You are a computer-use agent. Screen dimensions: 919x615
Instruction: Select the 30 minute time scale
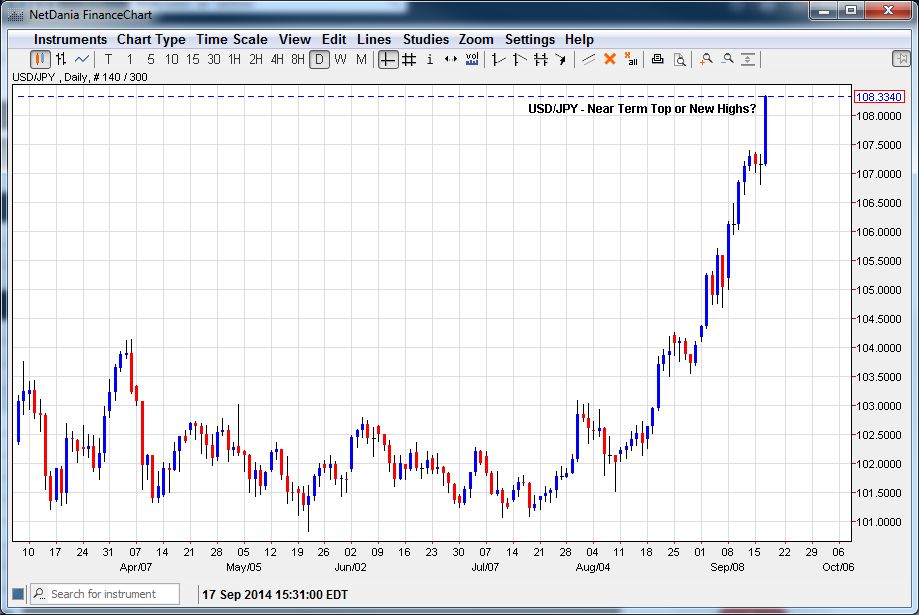[x=214, y=59]
